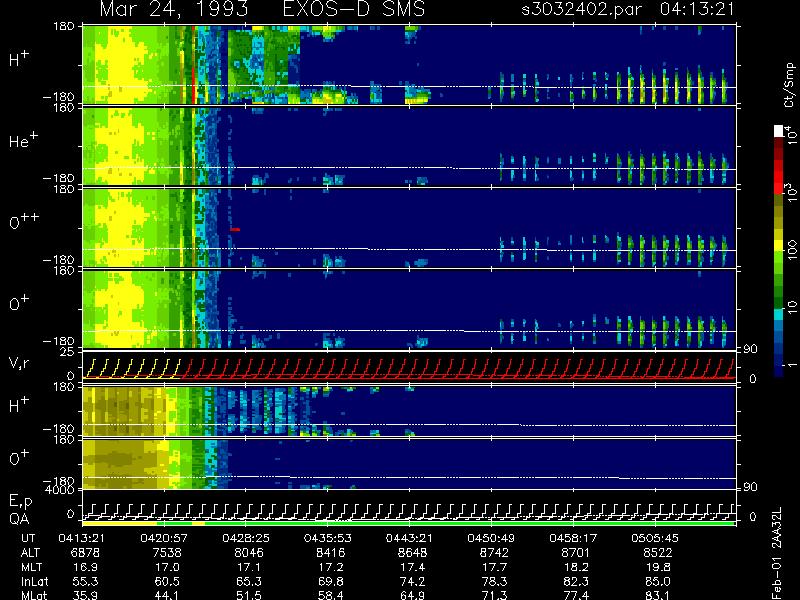
Task: Click the V,r axis tick value '25'
Action: pyautogui.click(x=68, y=352)
